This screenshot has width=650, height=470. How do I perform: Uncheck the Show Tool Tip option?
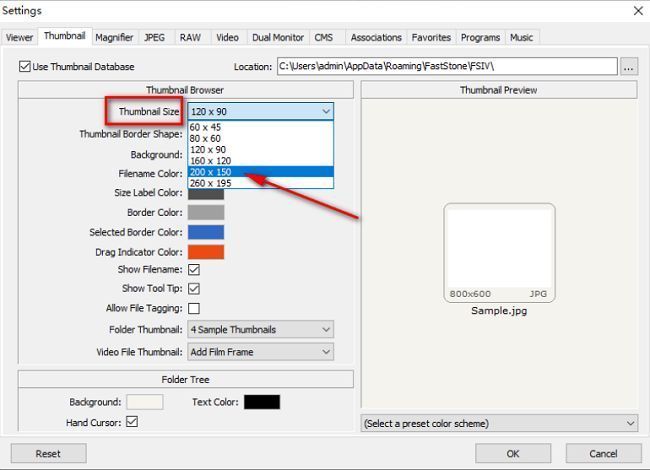click(x=194, y=289)
